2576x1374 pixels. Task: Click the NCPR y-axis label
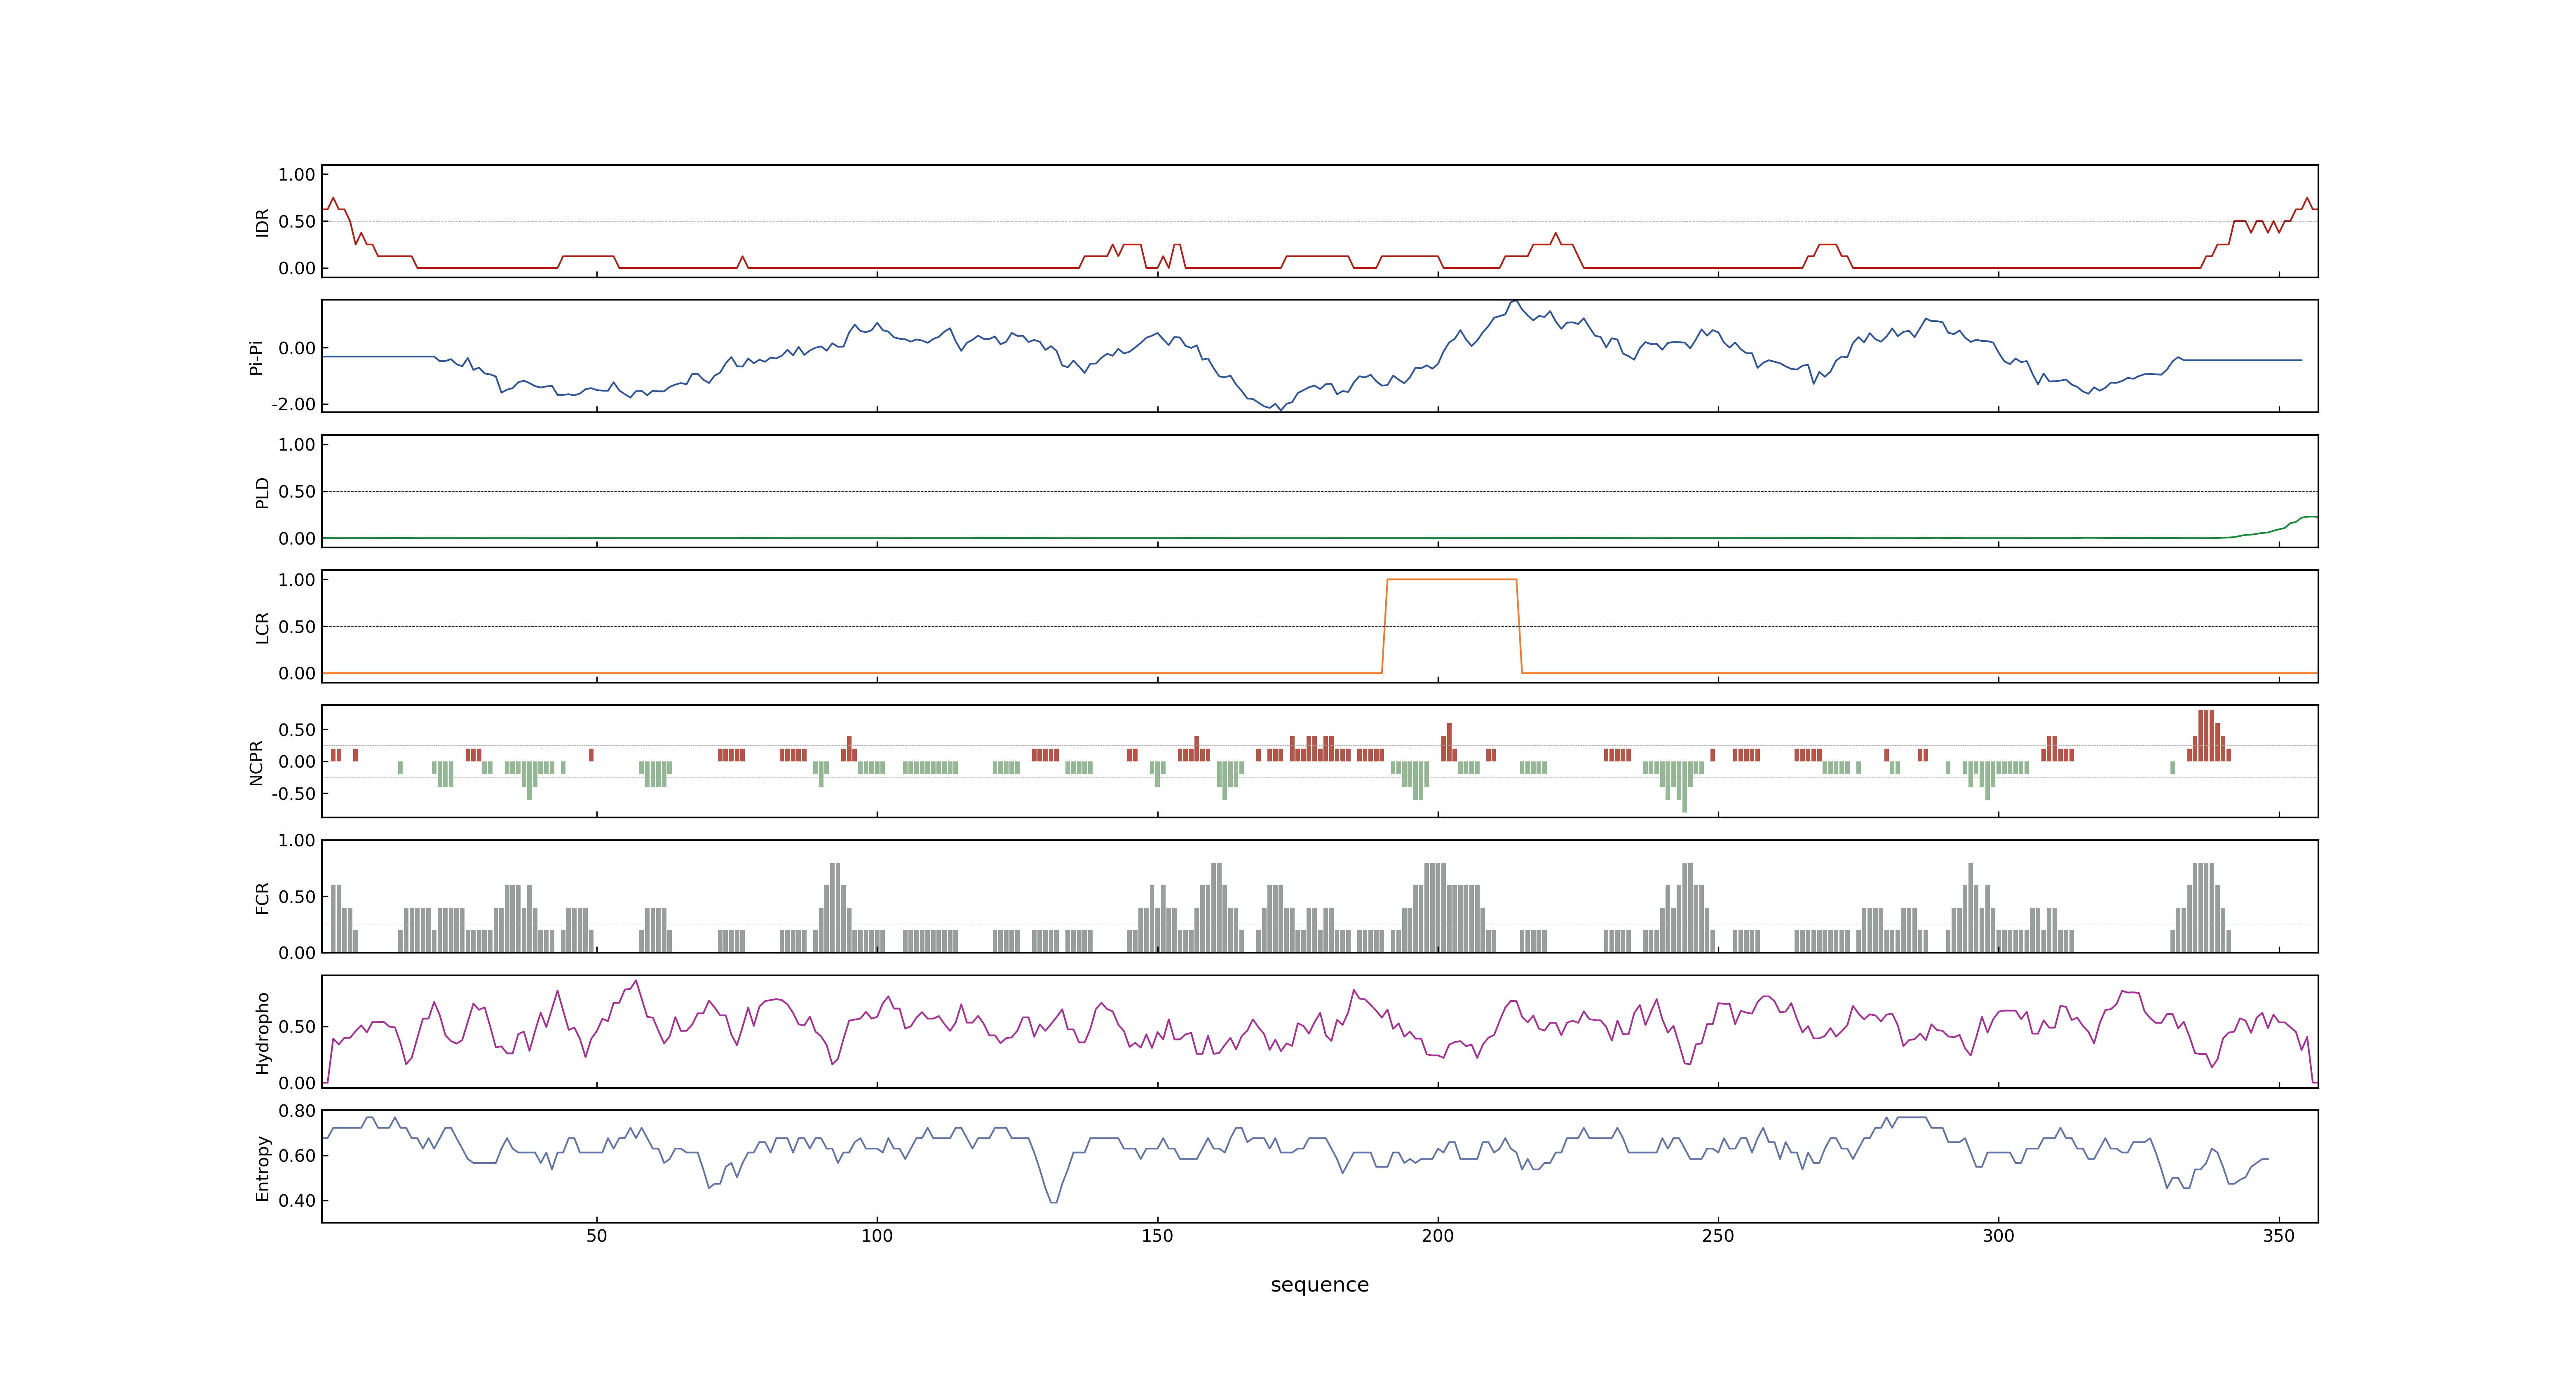point(256,763)
